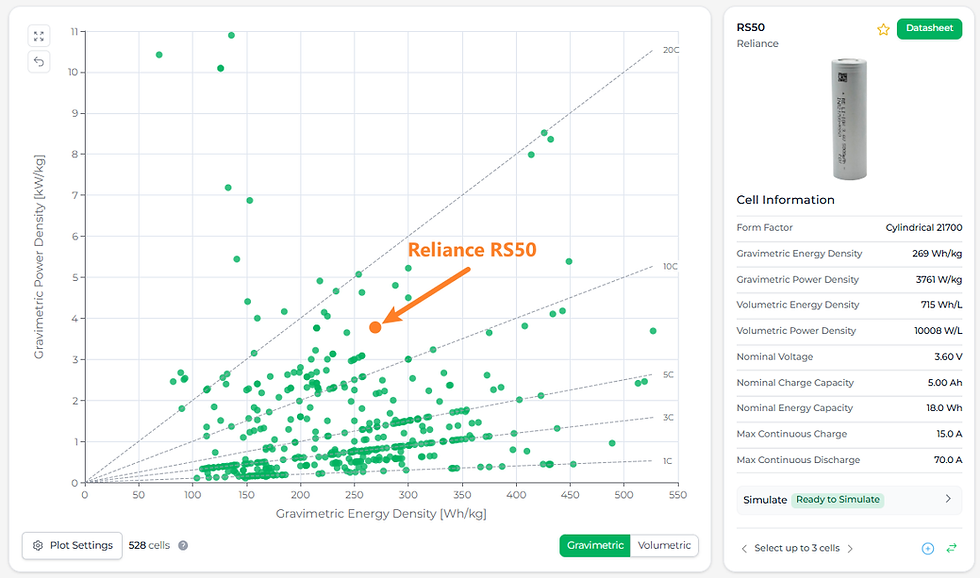This screenshot has width=980, height=578.
Task: Select the topmost data point near 11 kW/kg
Action: coord(231,35)
